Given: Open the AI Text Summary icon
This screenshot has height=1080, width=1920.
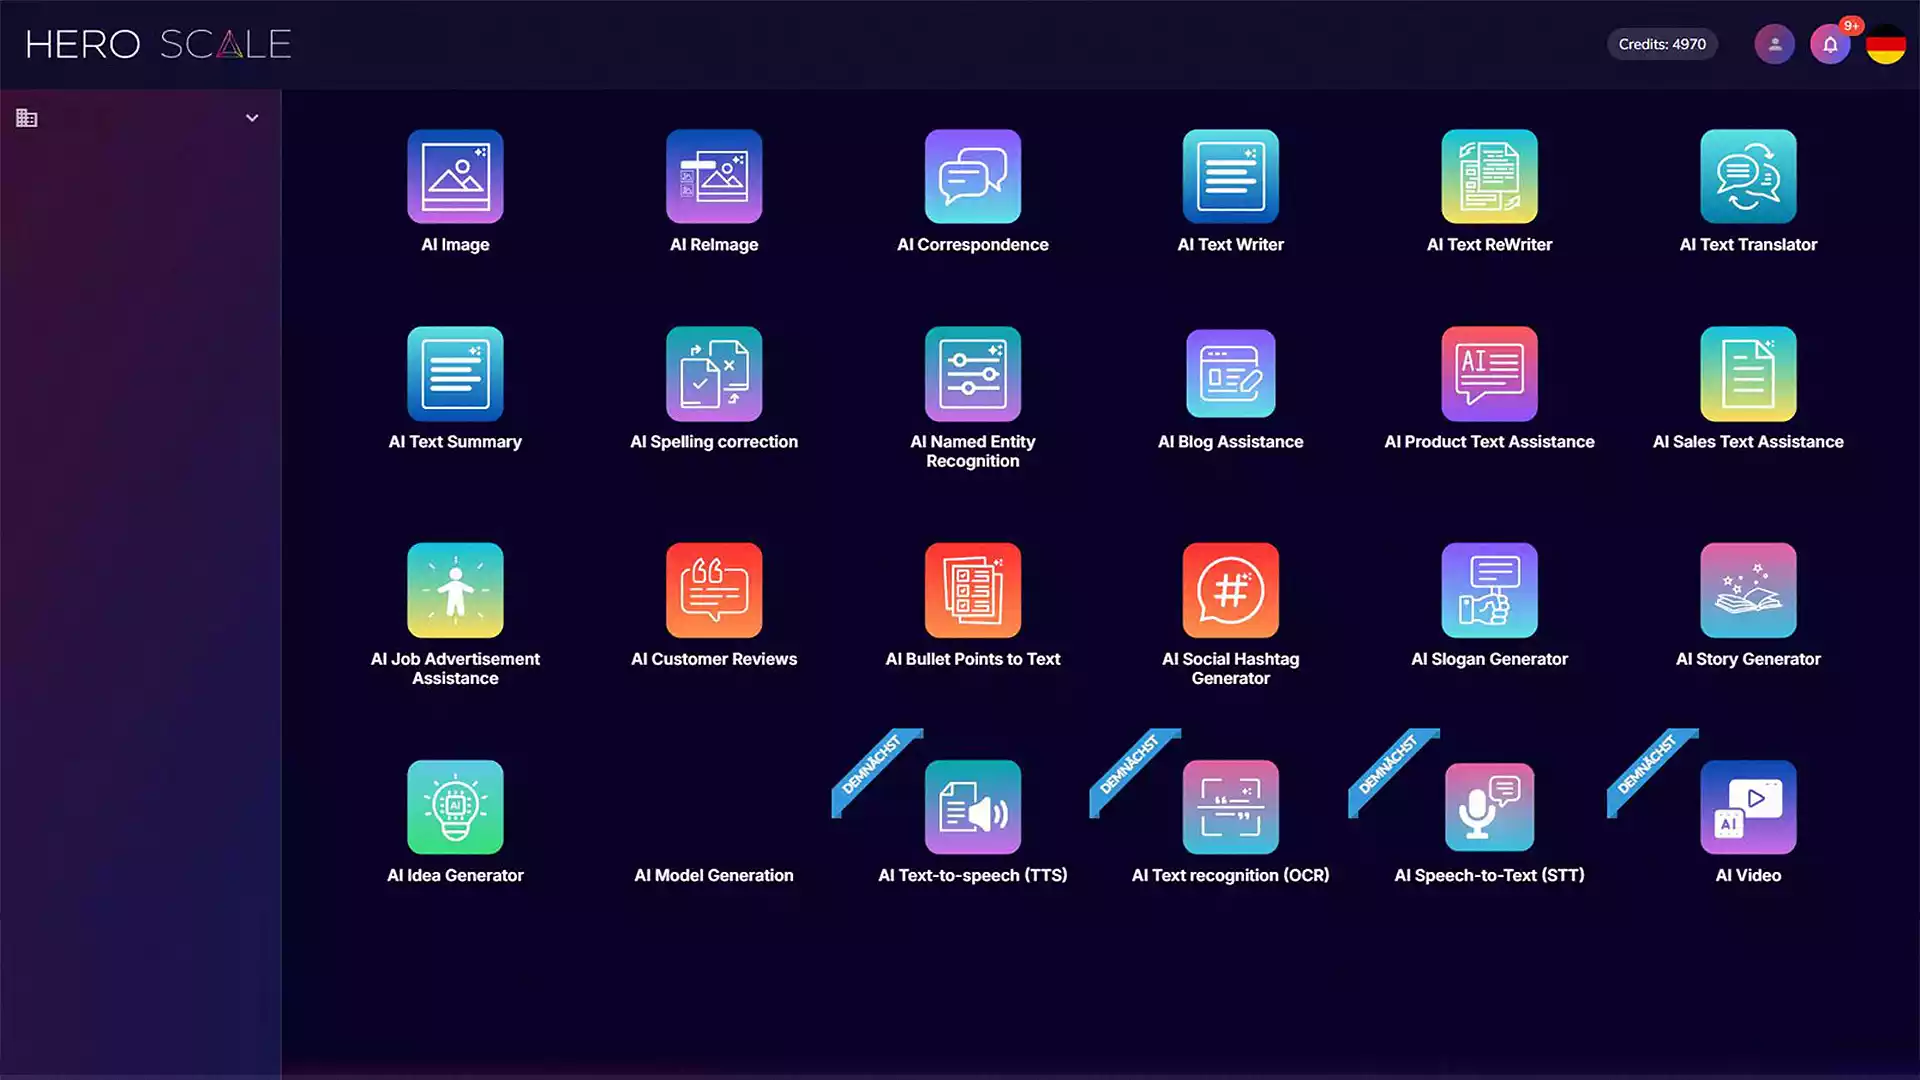Looking at the screenshot, I should 455,374.
